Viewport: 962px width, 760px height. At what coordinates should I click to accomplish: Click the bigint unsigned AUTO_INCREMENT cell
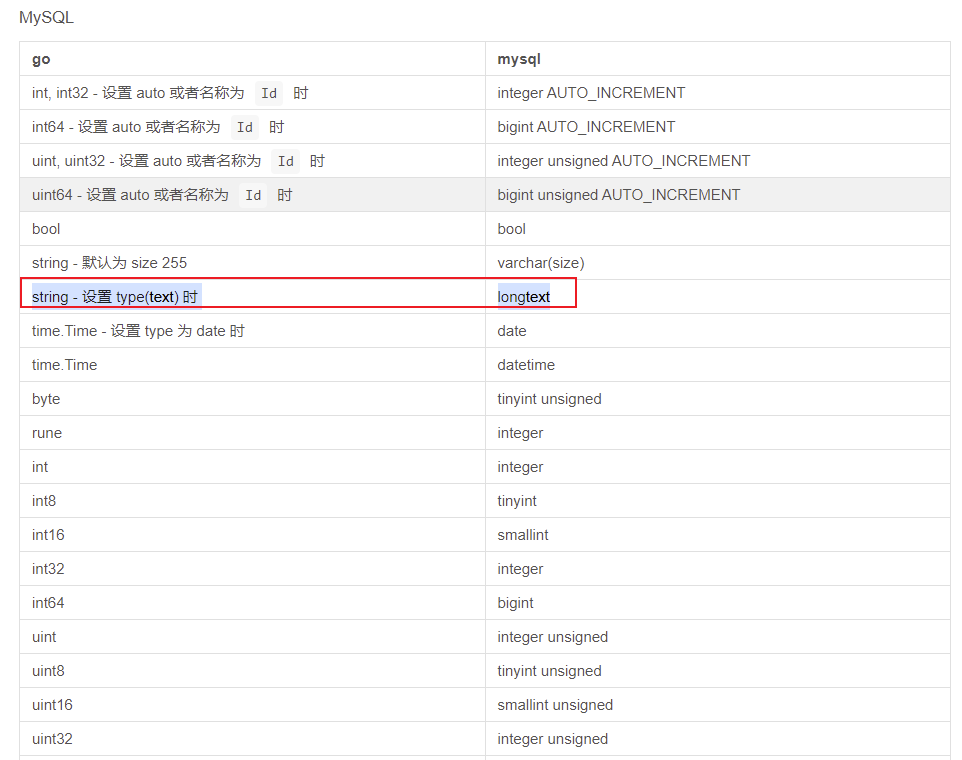pos(619,195)
